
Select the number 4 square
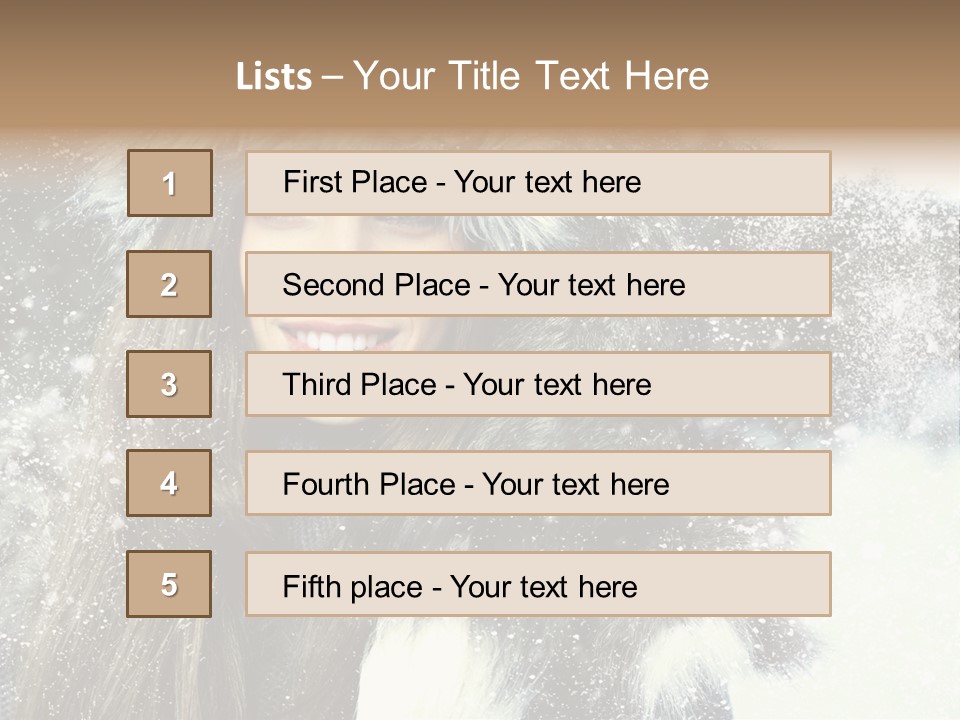tap(169, 483)
